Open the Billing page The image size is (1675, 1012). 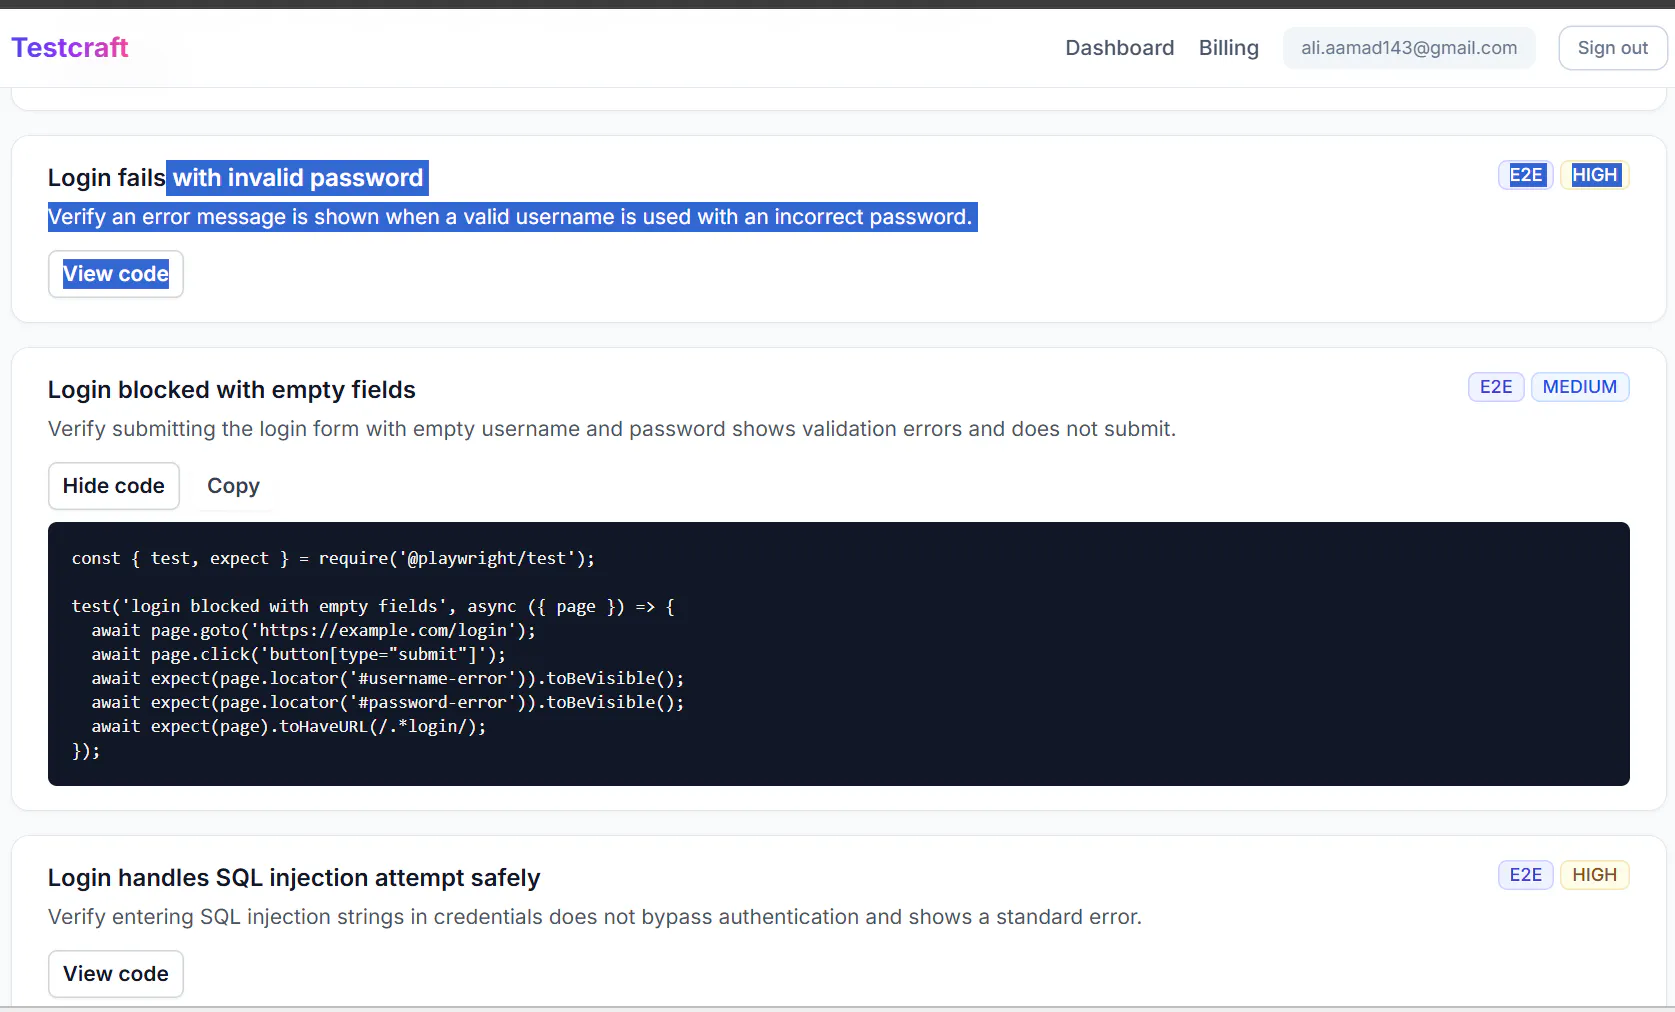[x=1228, y=48]
